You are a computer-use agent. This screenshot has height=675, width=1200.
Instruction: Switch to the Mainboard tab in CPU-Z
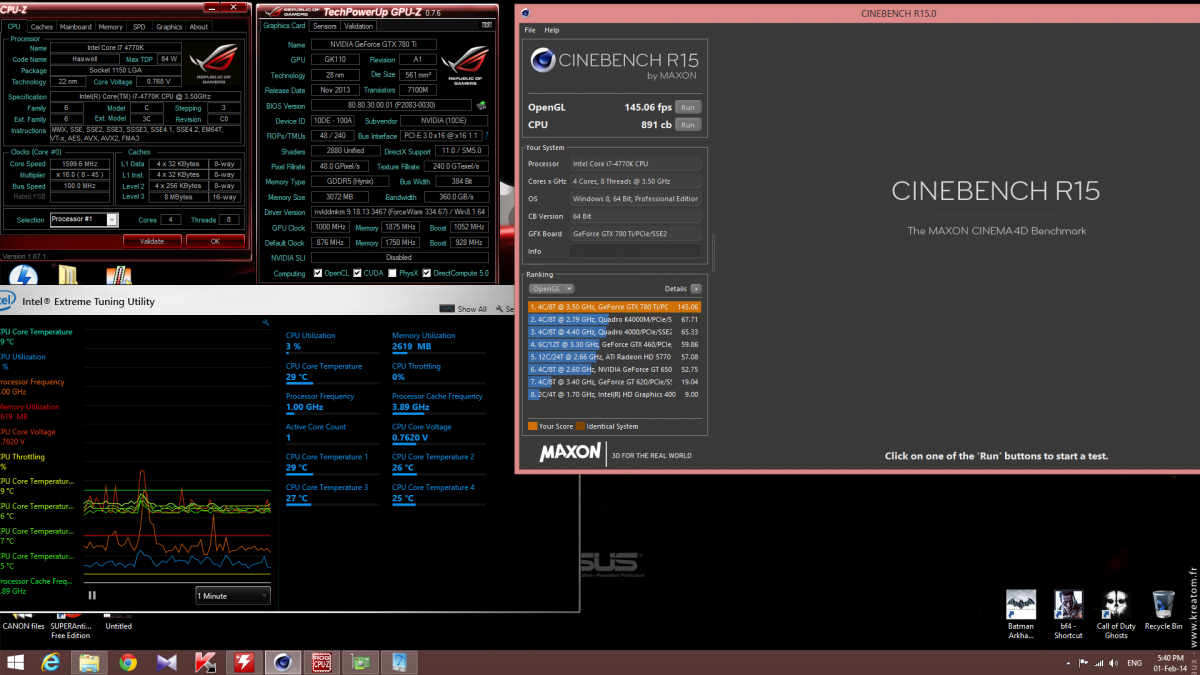tap(76, 27)
